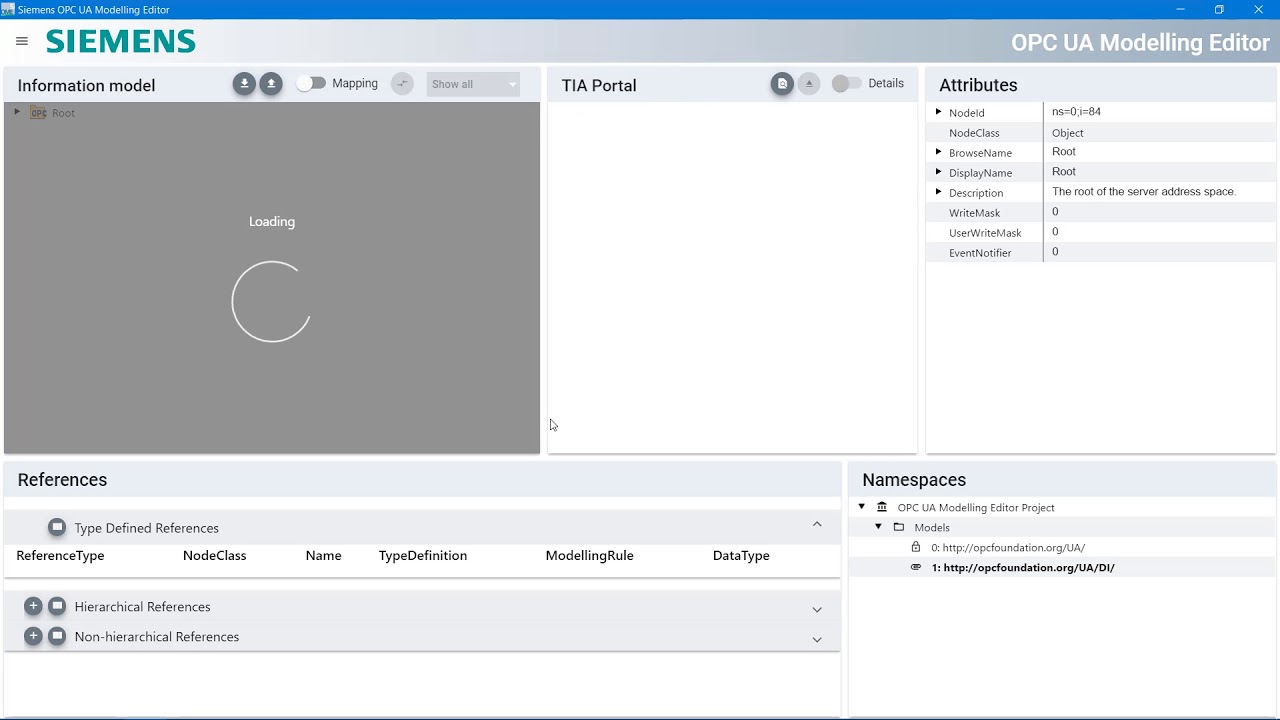
Task: Select namespace 0: http://opcfoundation.org/UA/
Action: pyautogui.click(x=1008, y=547)
